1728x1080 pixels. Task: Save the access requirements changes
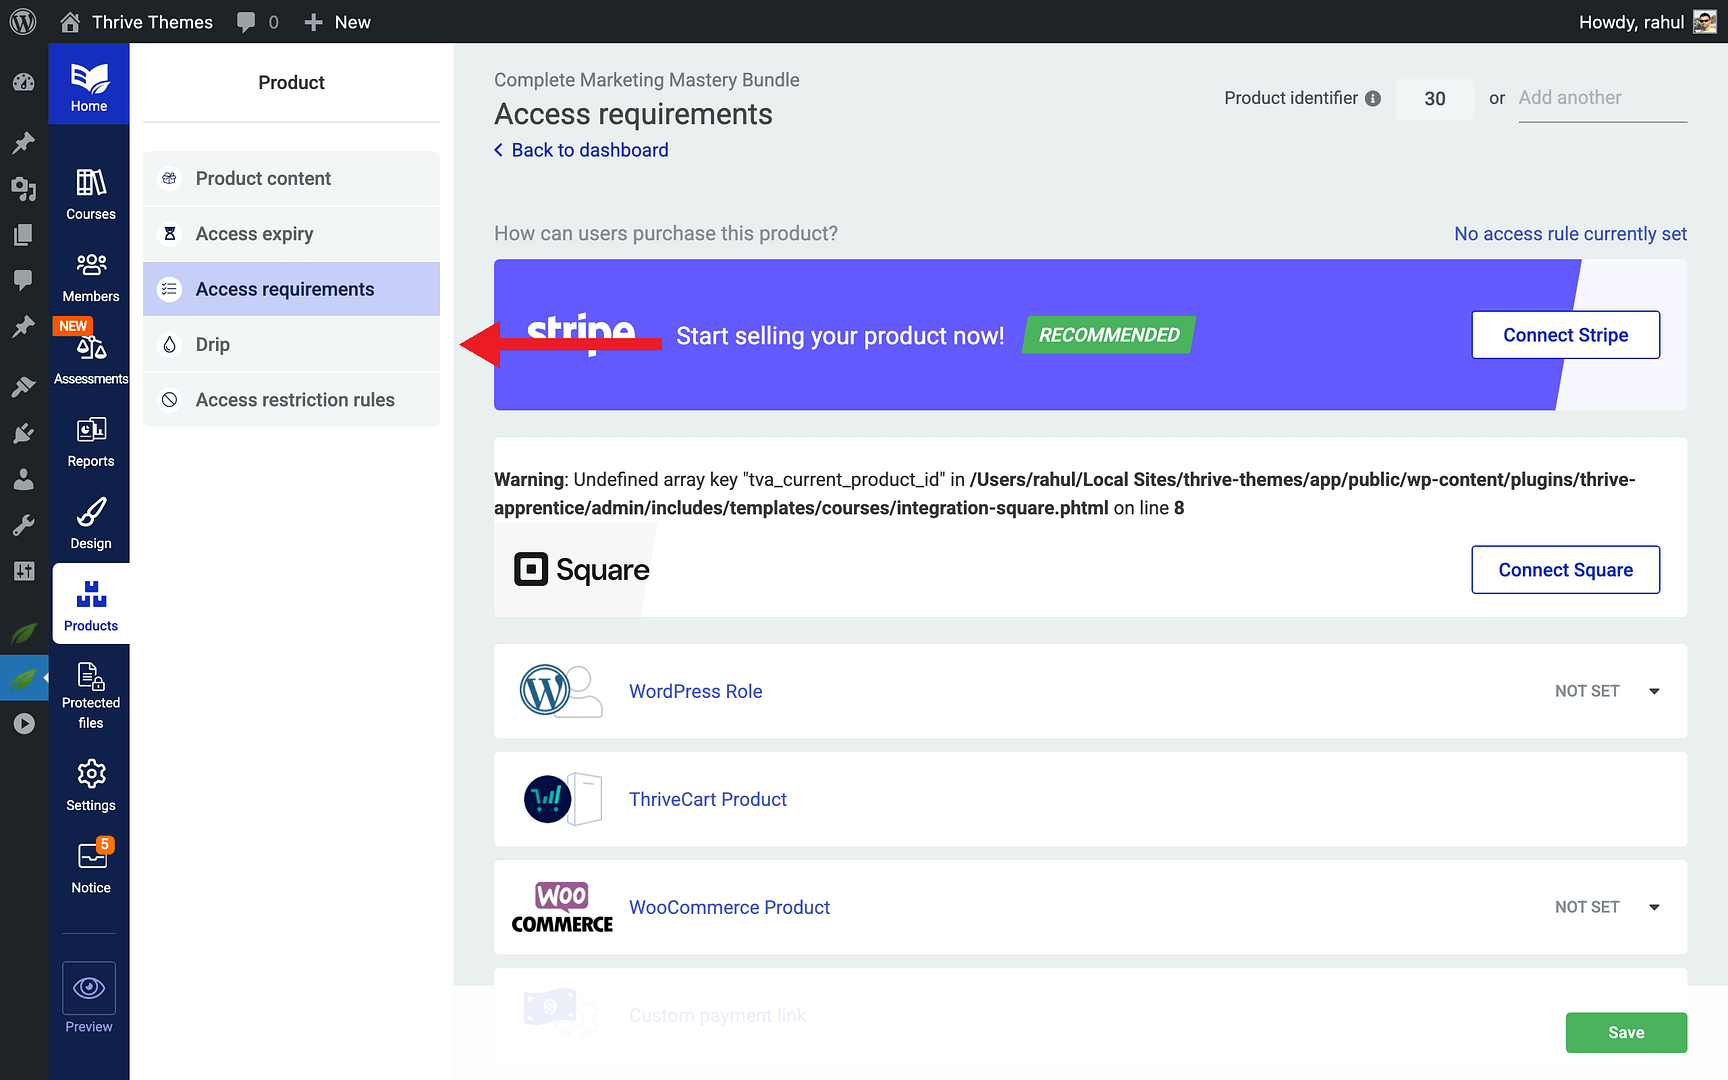click(1625, 1032)
